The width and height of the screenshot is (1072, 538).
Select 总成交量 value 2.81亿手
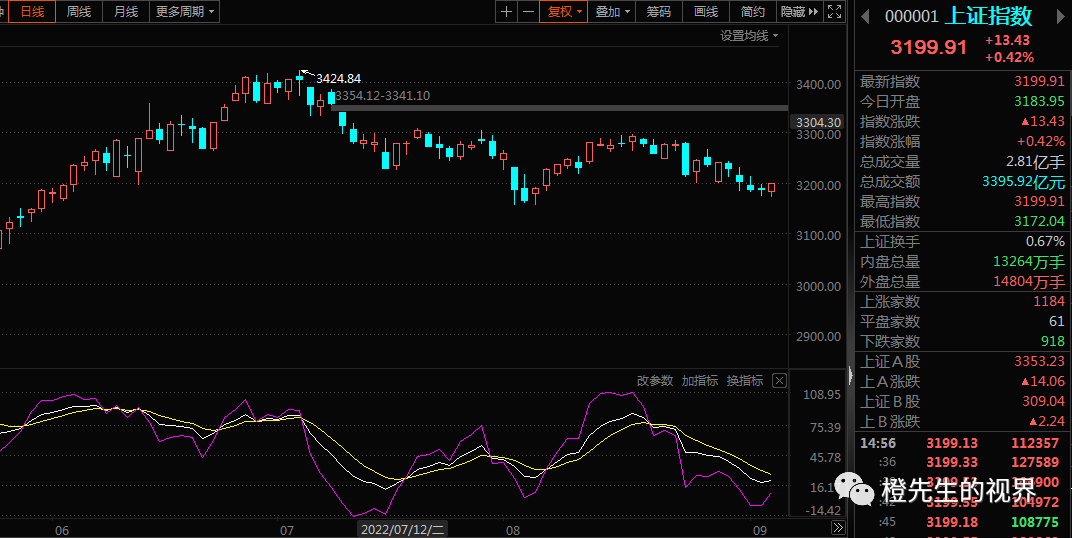pos(1034,162)
